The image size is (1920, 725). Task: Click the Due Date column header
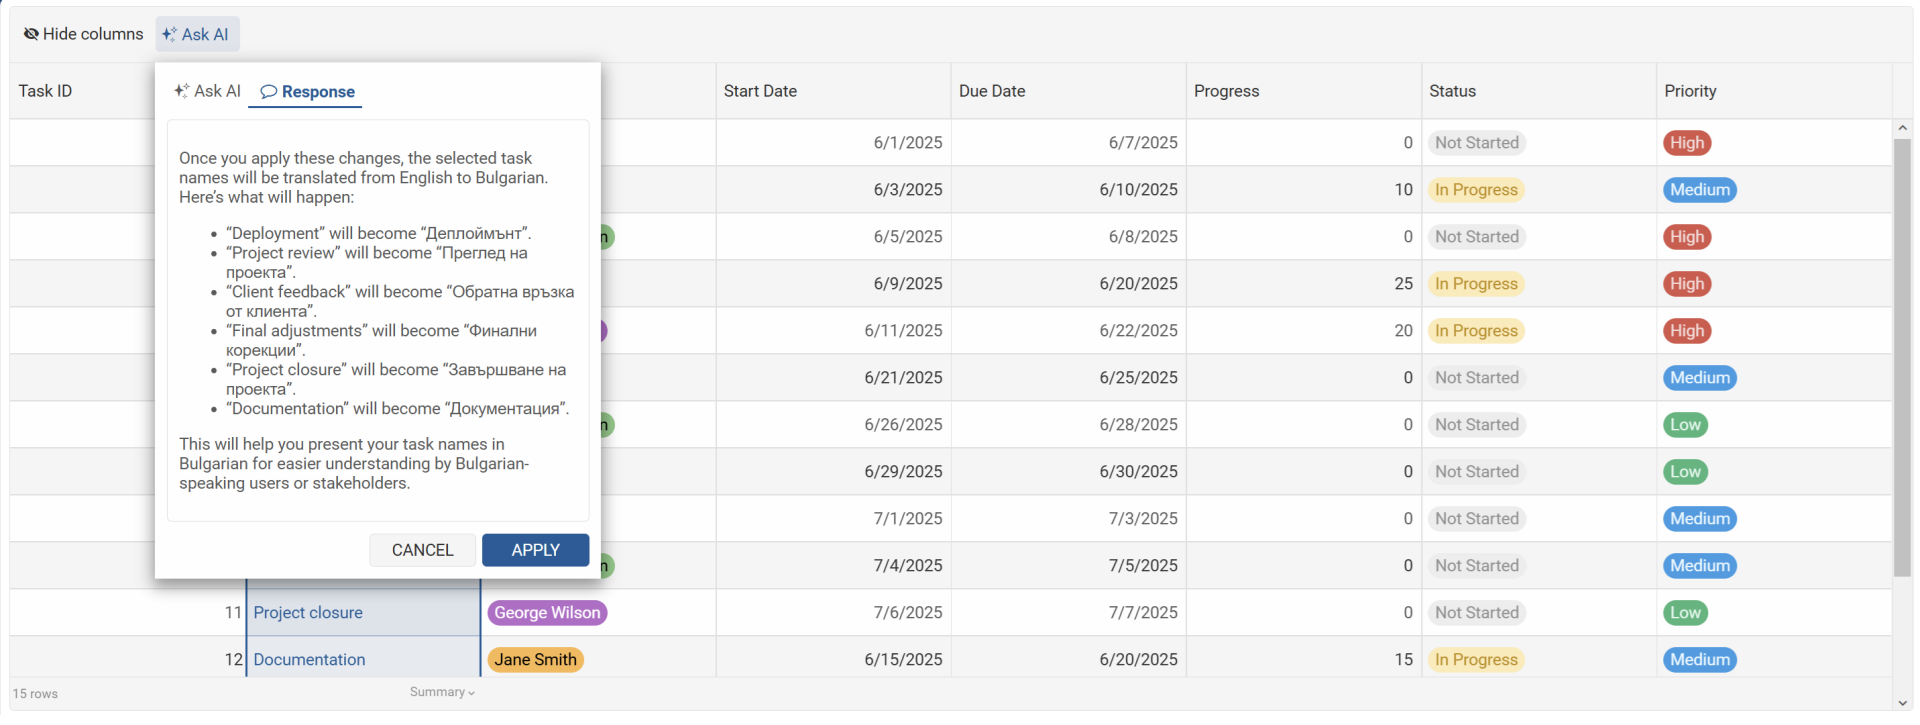tap(992, 91)
